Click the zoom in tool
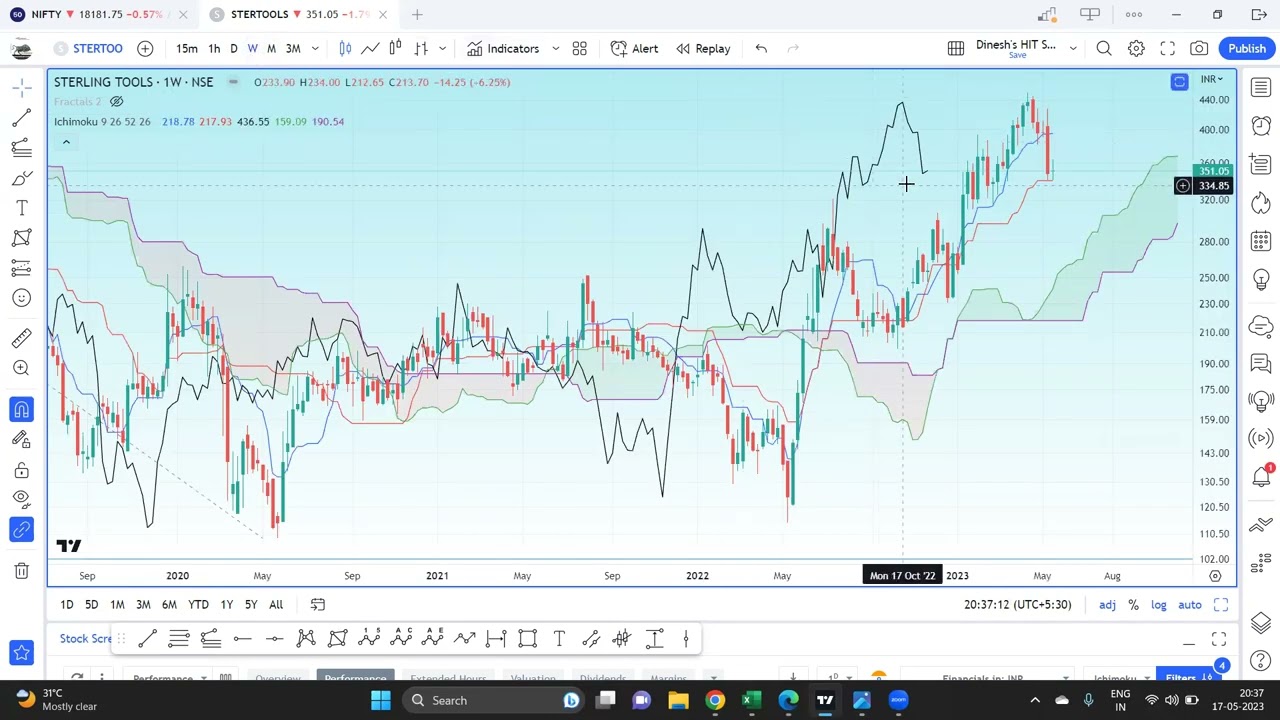This screenshot has height=720, width=1280. point(22,368)
